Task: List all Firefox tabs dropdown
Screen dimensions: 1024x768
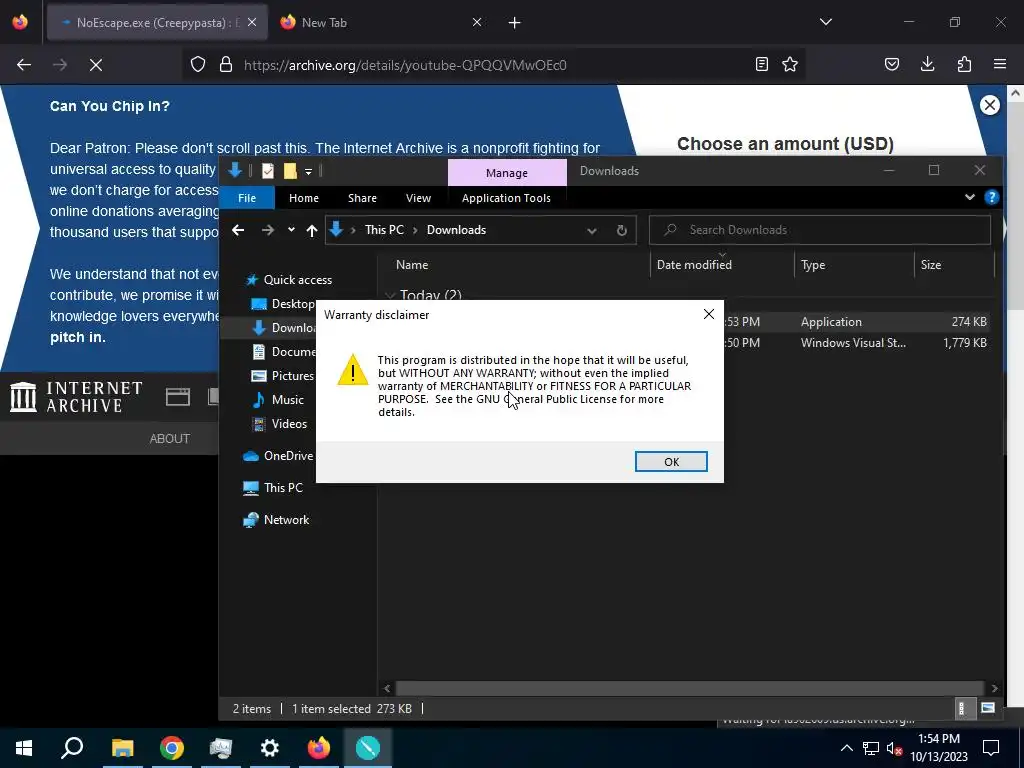Action: (825, 22)
